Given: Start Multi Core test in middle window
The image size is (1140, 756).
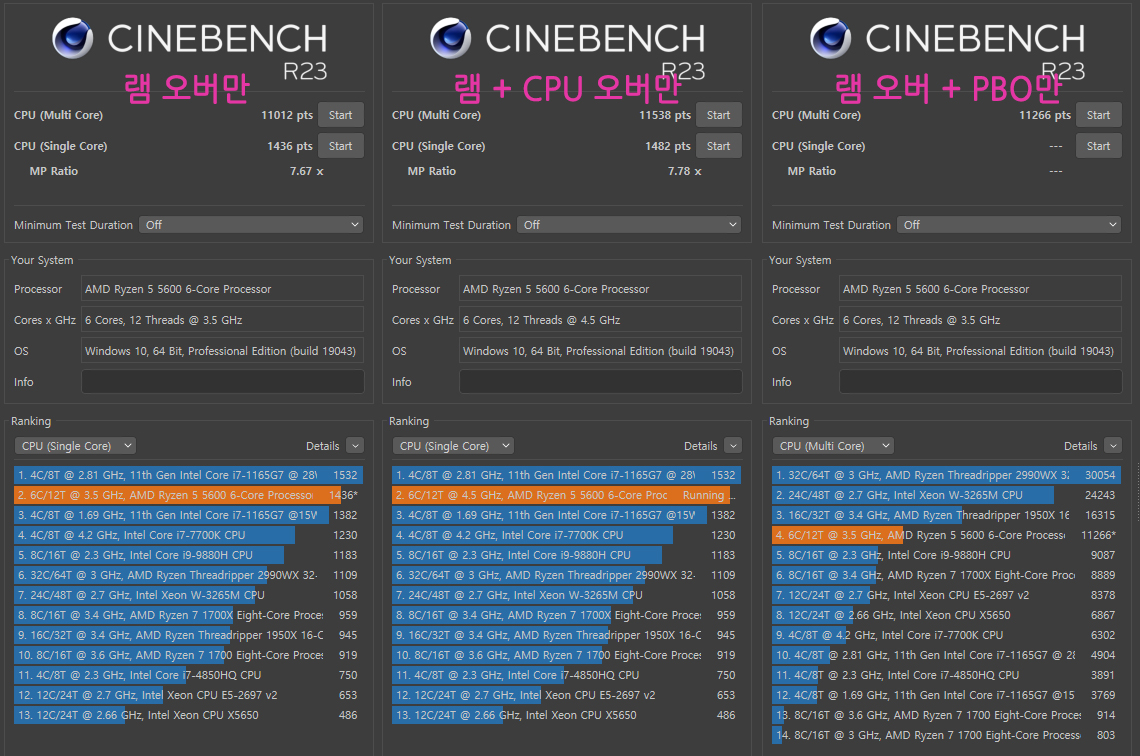Looking at the screenshot, I should click(718, 115).
